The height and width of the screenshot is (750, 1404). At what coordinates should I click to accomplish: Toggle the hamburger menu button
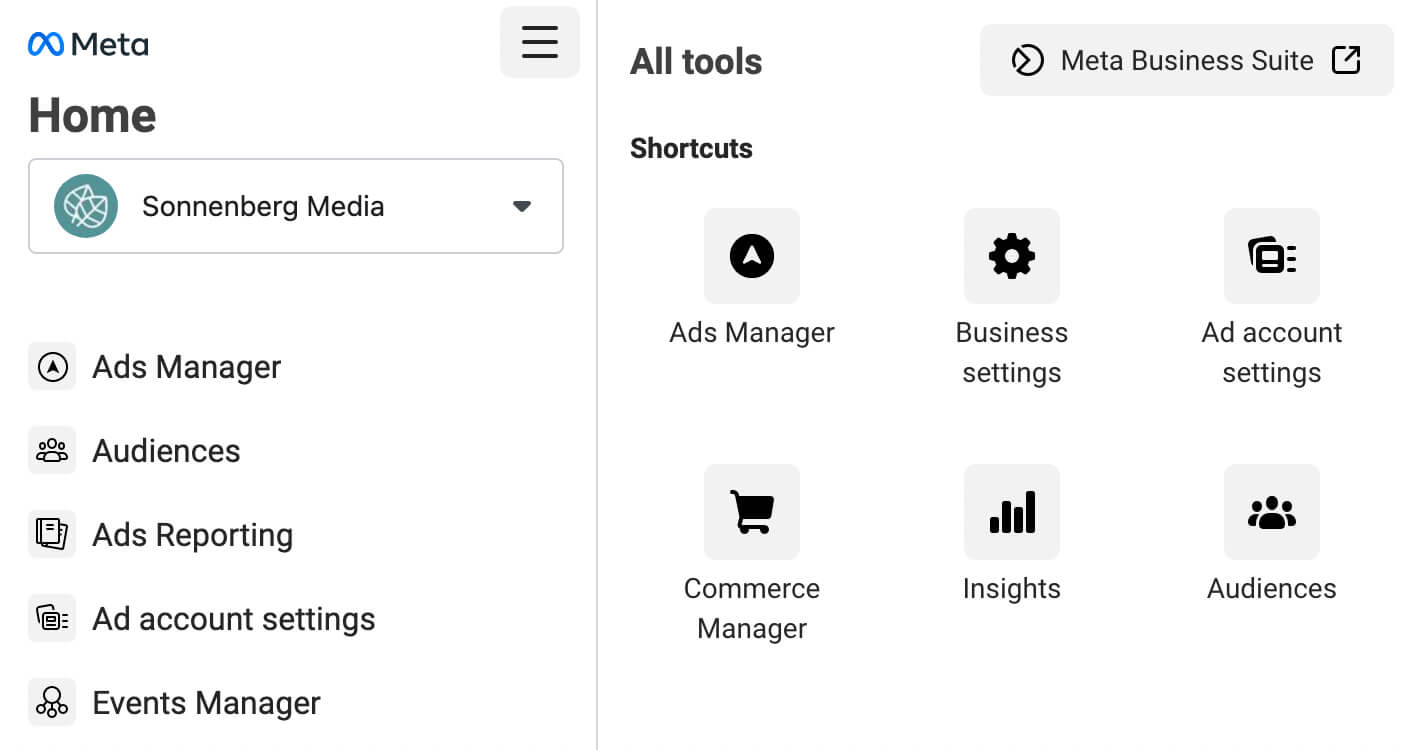(540, 42)
